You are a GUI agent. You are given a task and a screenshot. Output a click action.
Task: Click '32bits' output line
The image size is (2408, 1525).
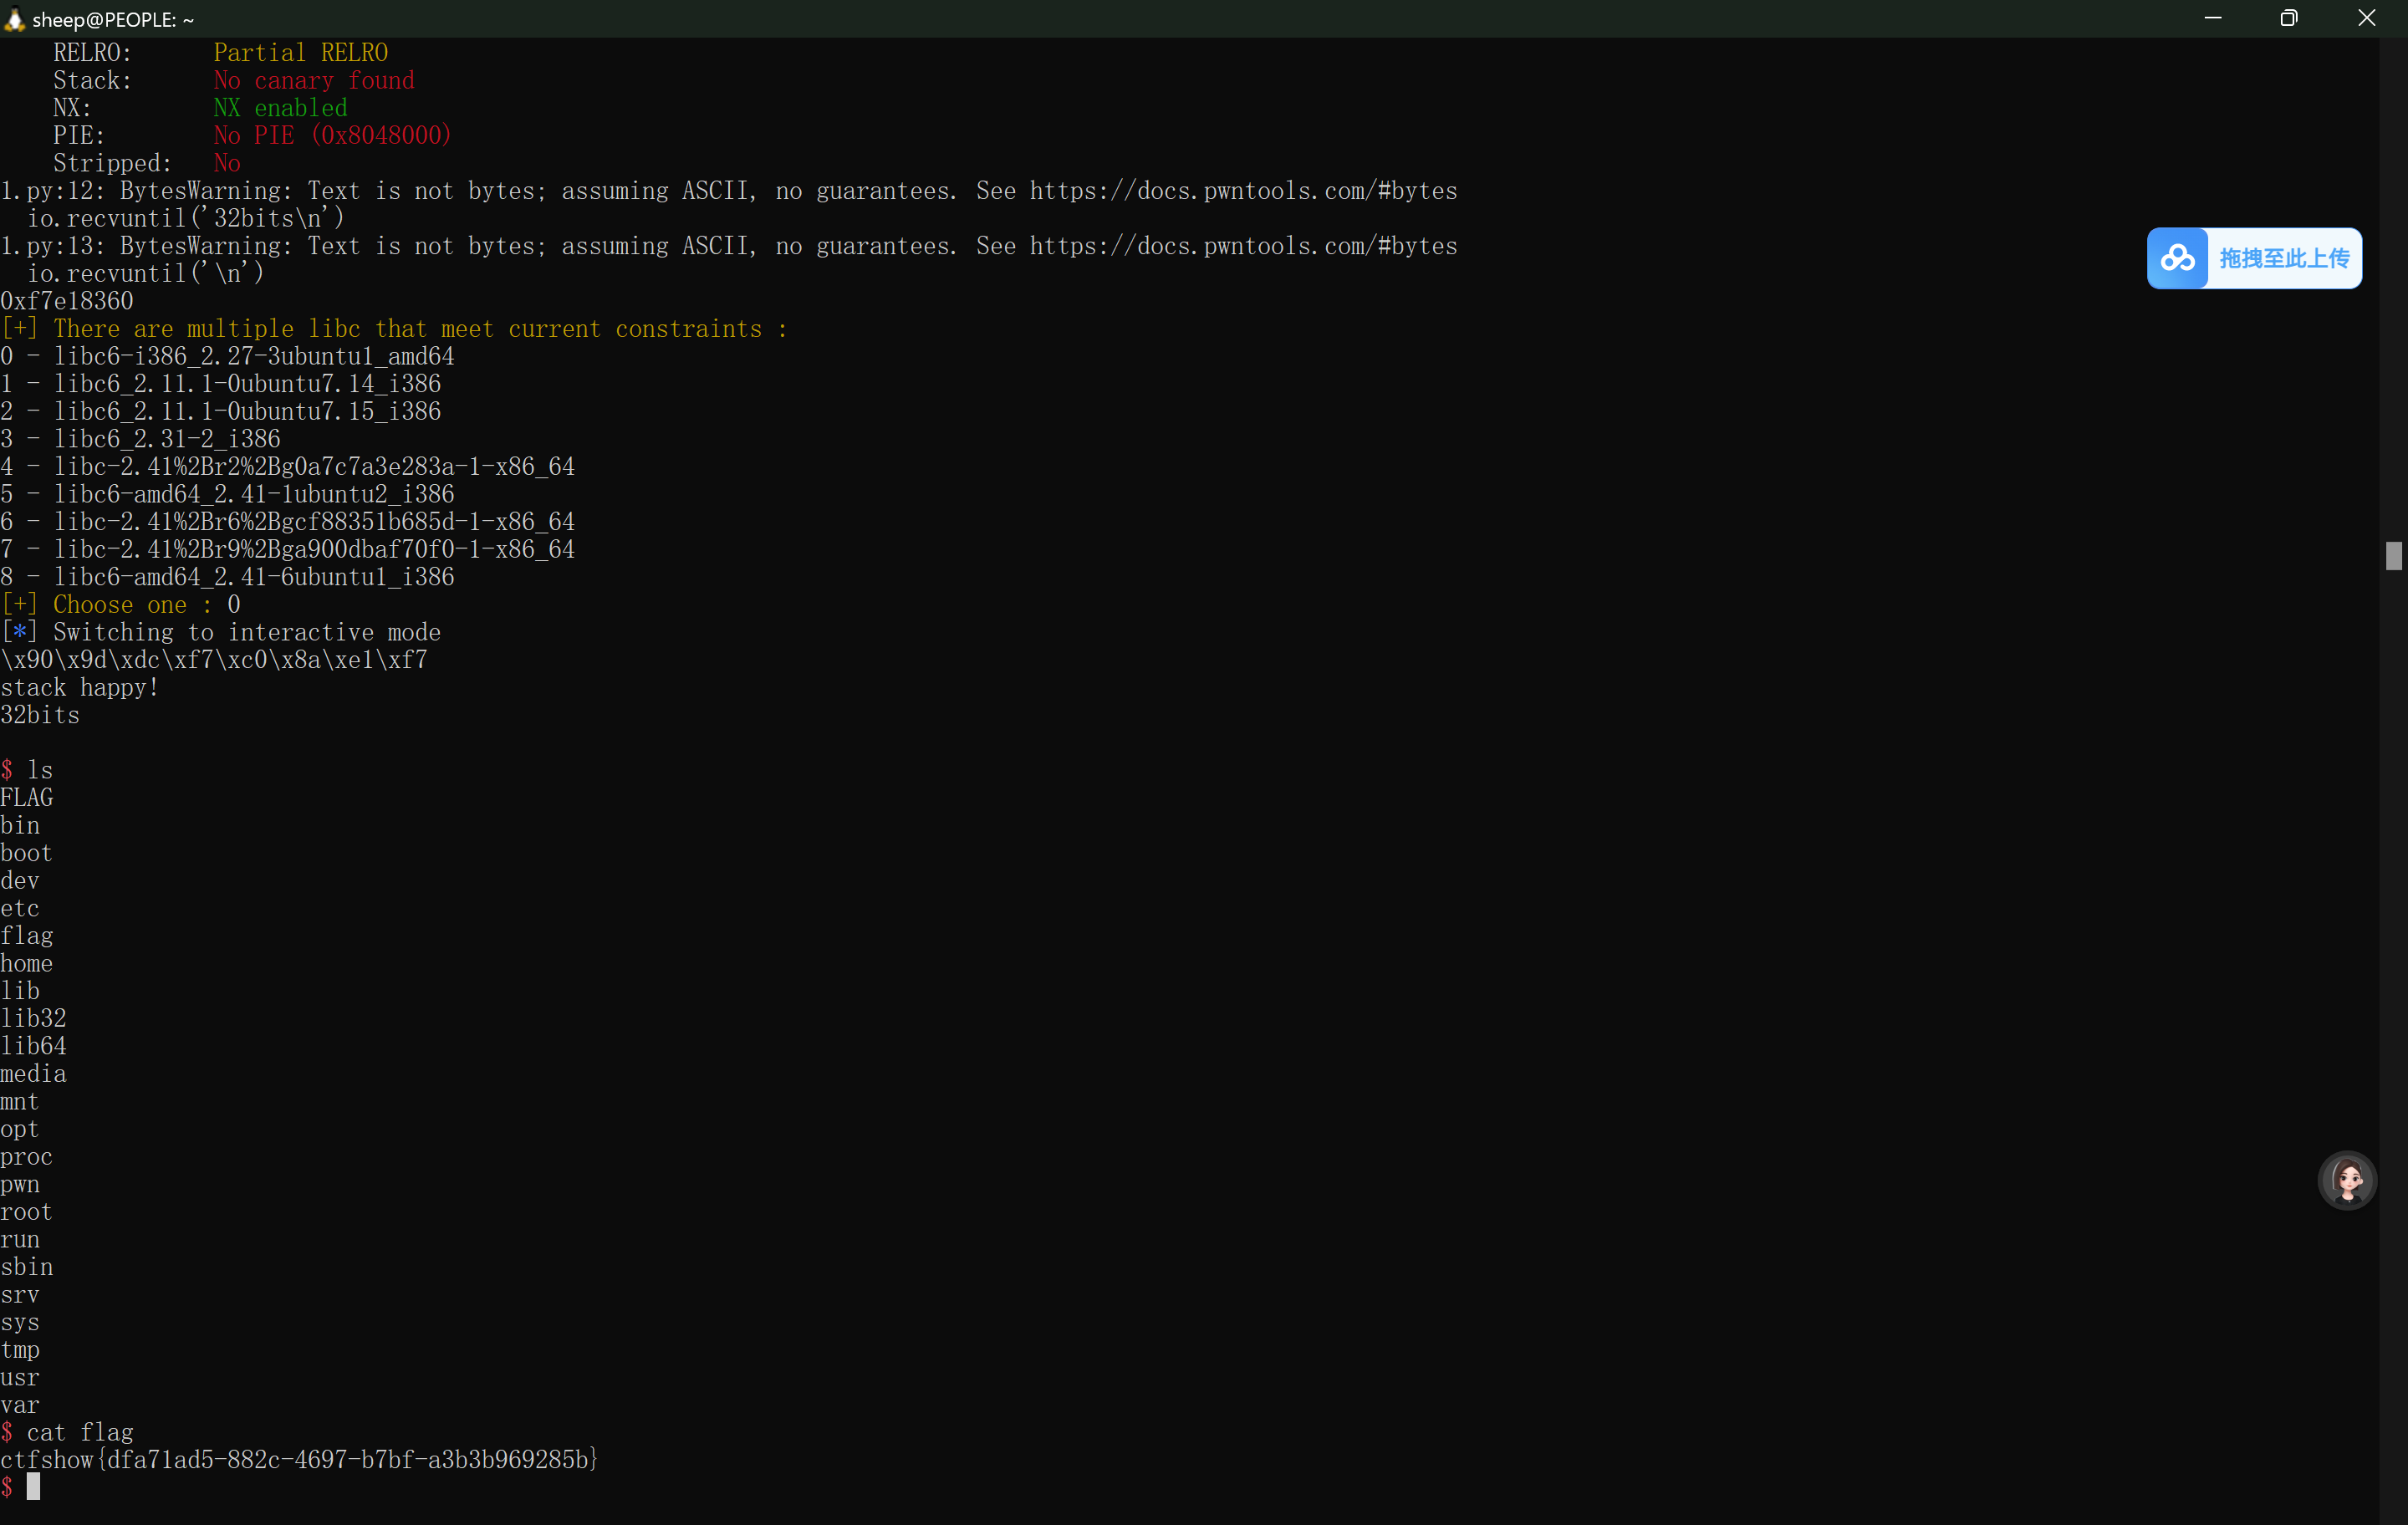tap(40, 715)
